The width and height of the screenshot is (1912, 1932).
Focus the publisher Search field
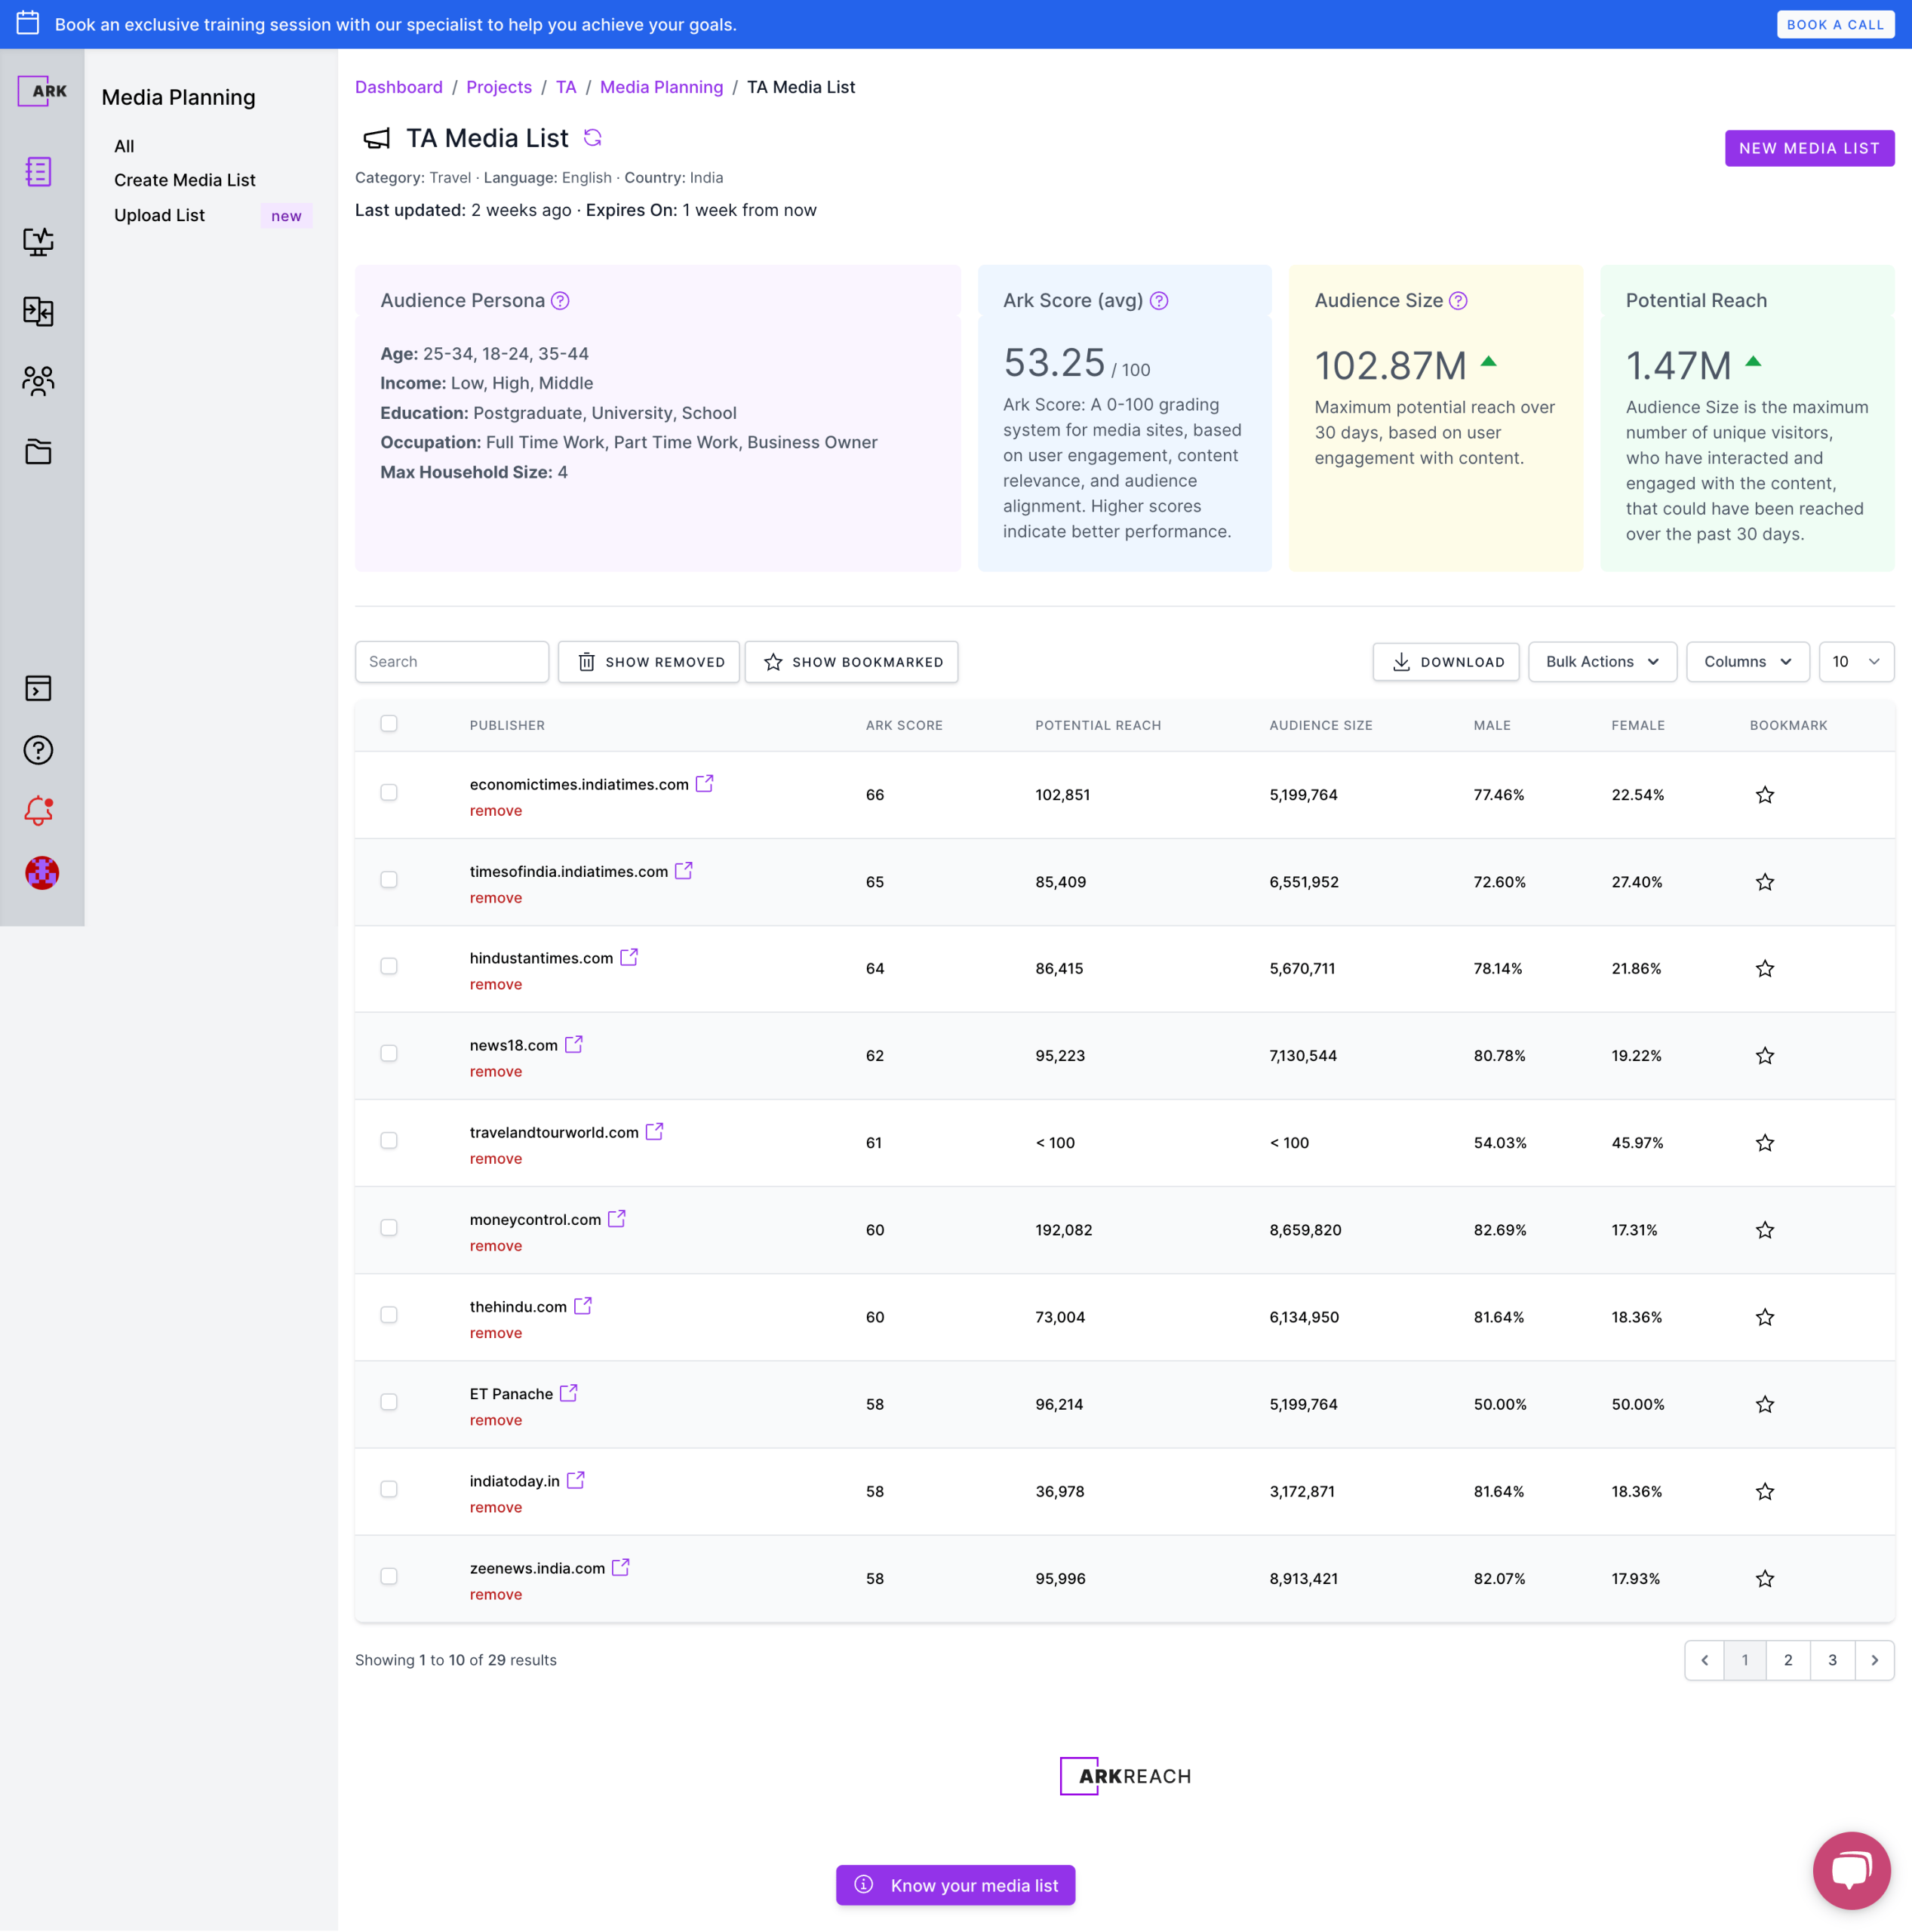click(x=452, y=662)
